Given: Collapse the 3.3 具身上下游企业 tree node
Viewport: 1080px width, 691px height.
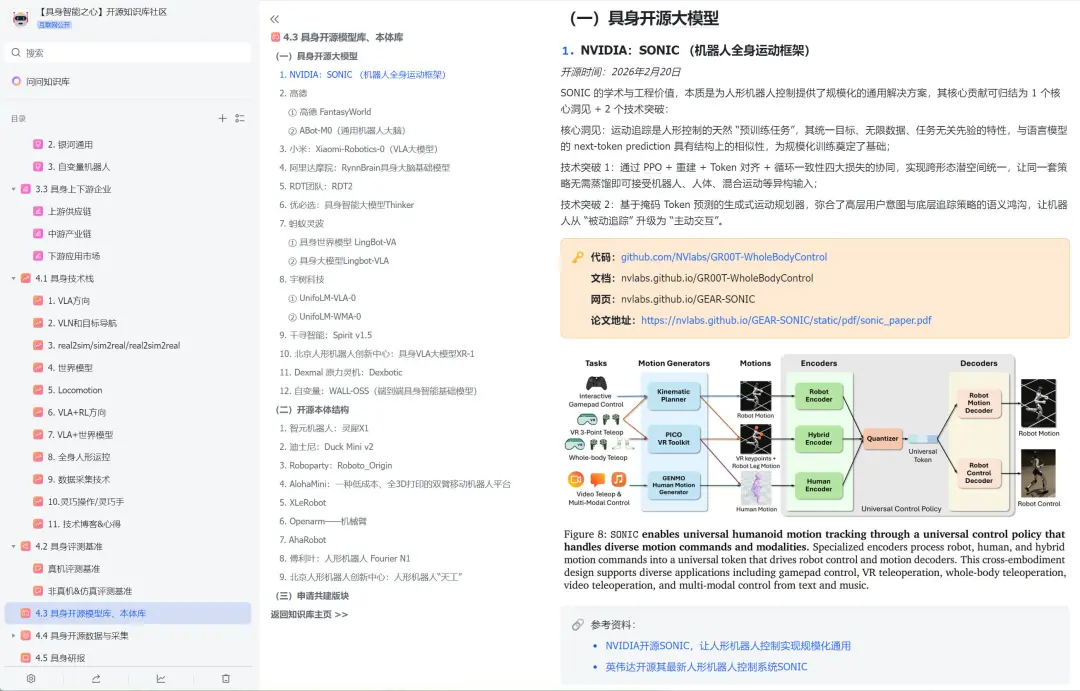Looking at the screenshot, I should pyautogui.click(x=13, y=189).
